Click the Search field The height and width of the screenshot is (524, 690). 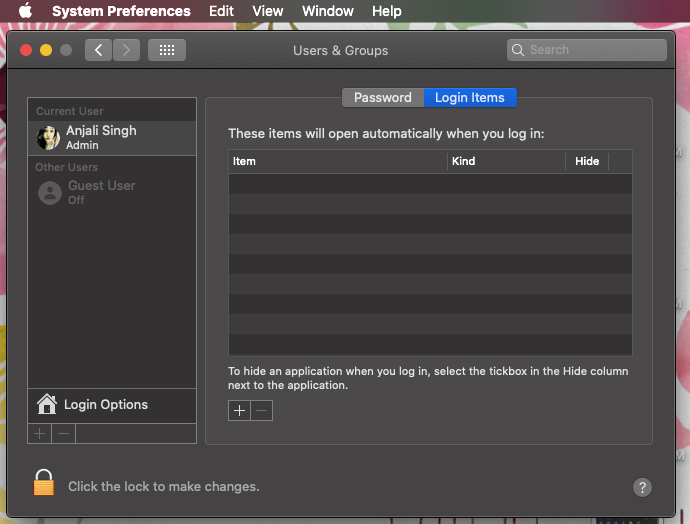pos(586,50)
